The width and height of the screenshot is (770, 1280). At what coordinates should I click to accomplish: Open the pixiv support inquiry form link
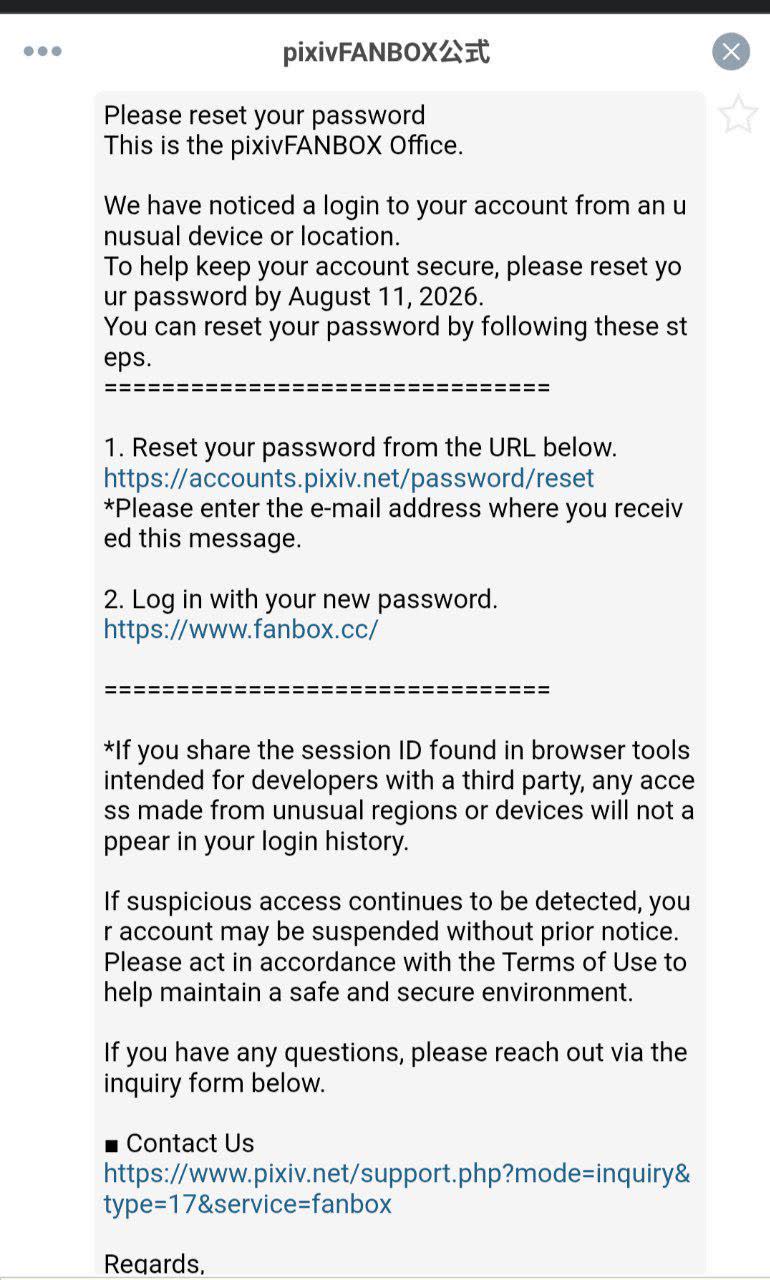point(397,1188)
